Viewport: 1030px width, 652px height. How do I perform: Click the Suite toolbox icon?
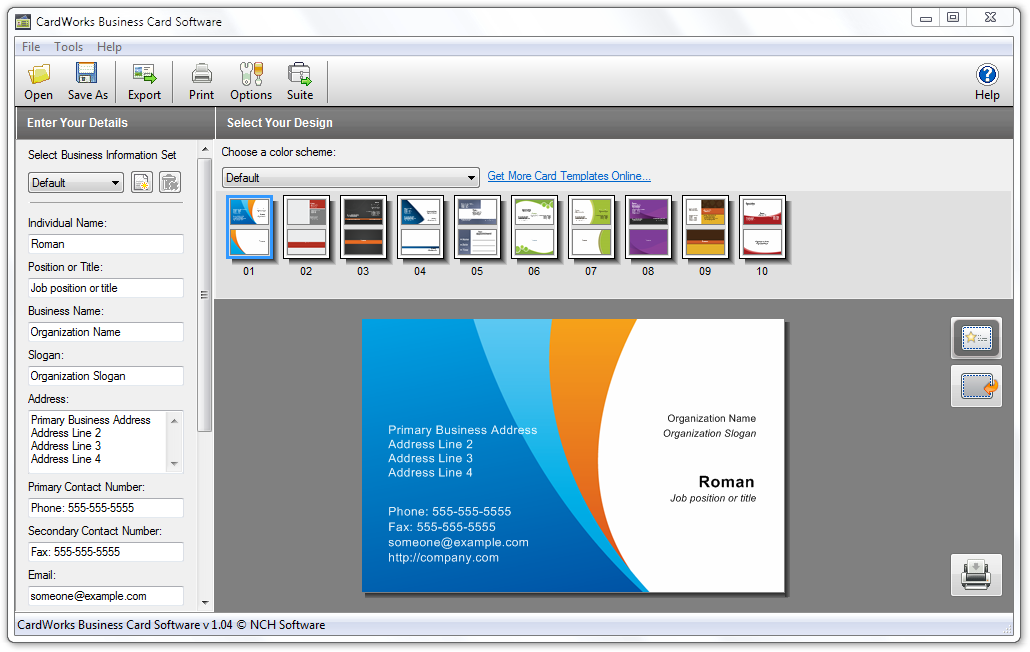pos(300,82)
